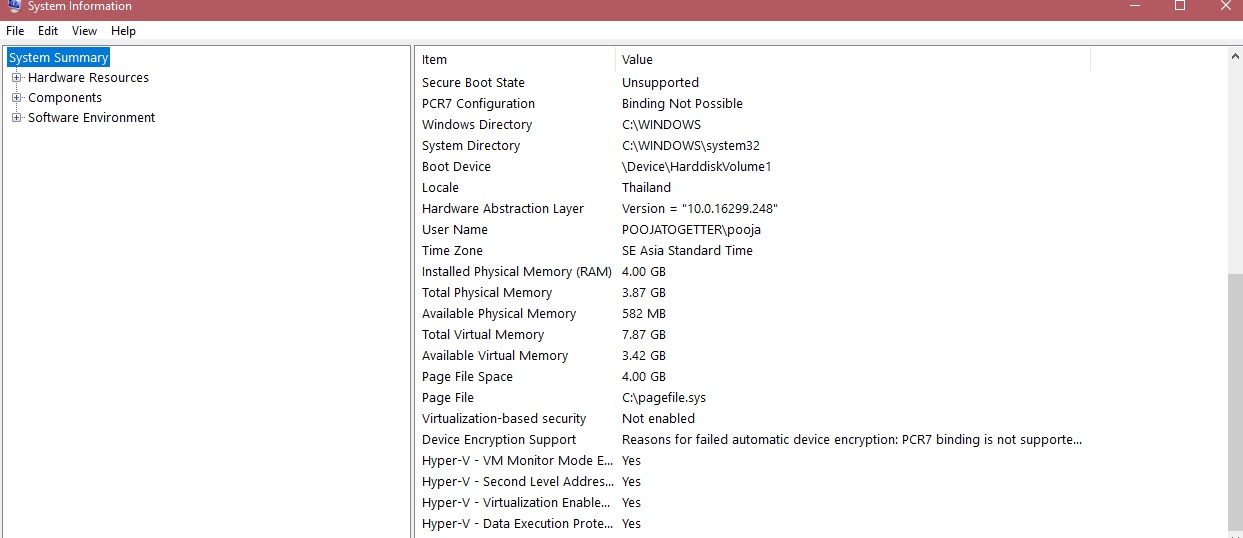Open the Help menu

click(x=123, y=31)
